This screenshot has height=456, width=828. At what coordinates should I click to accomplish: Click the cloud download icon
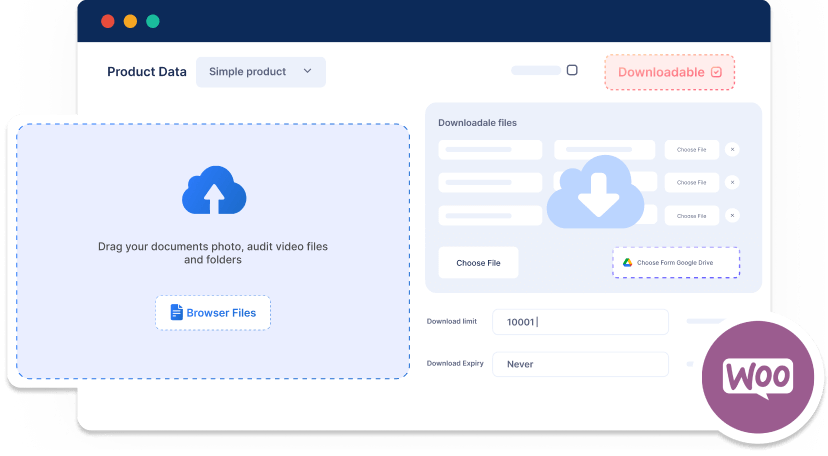point(596,192)
